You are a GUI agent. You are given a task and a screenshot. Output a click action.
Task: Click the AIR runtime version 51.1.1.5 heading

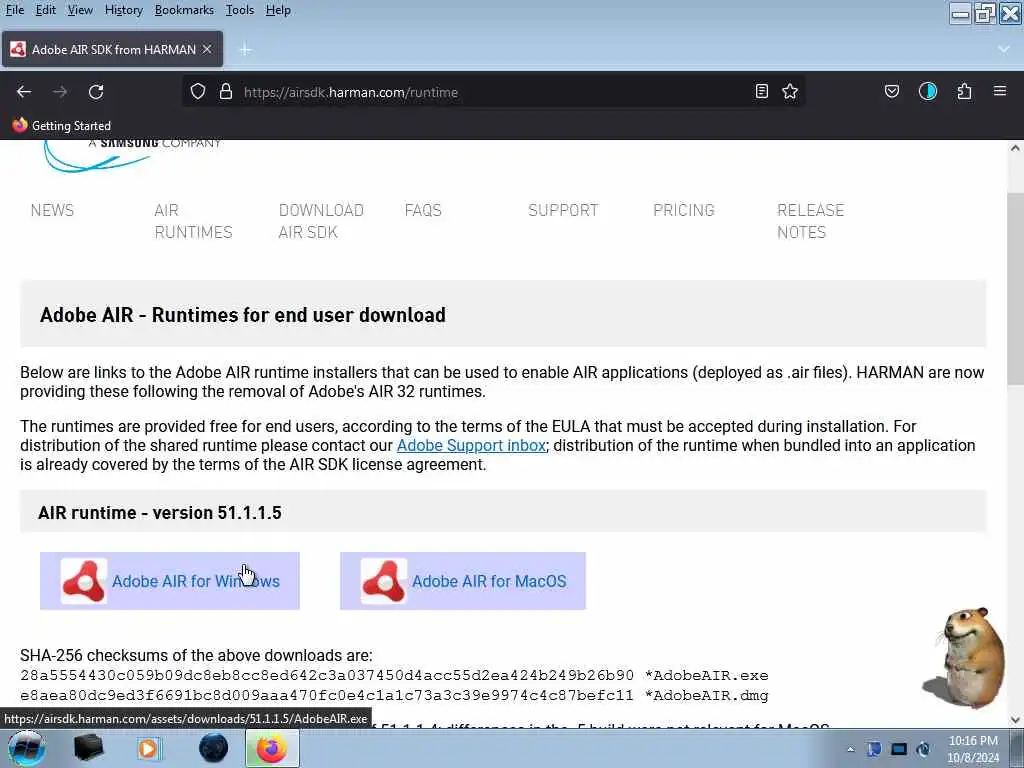click(x=160, y=513)
